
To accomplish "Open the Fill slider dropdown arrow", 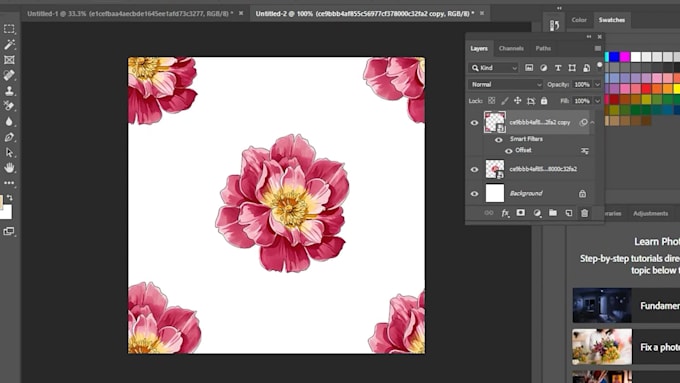I will (x=597, y=101).
